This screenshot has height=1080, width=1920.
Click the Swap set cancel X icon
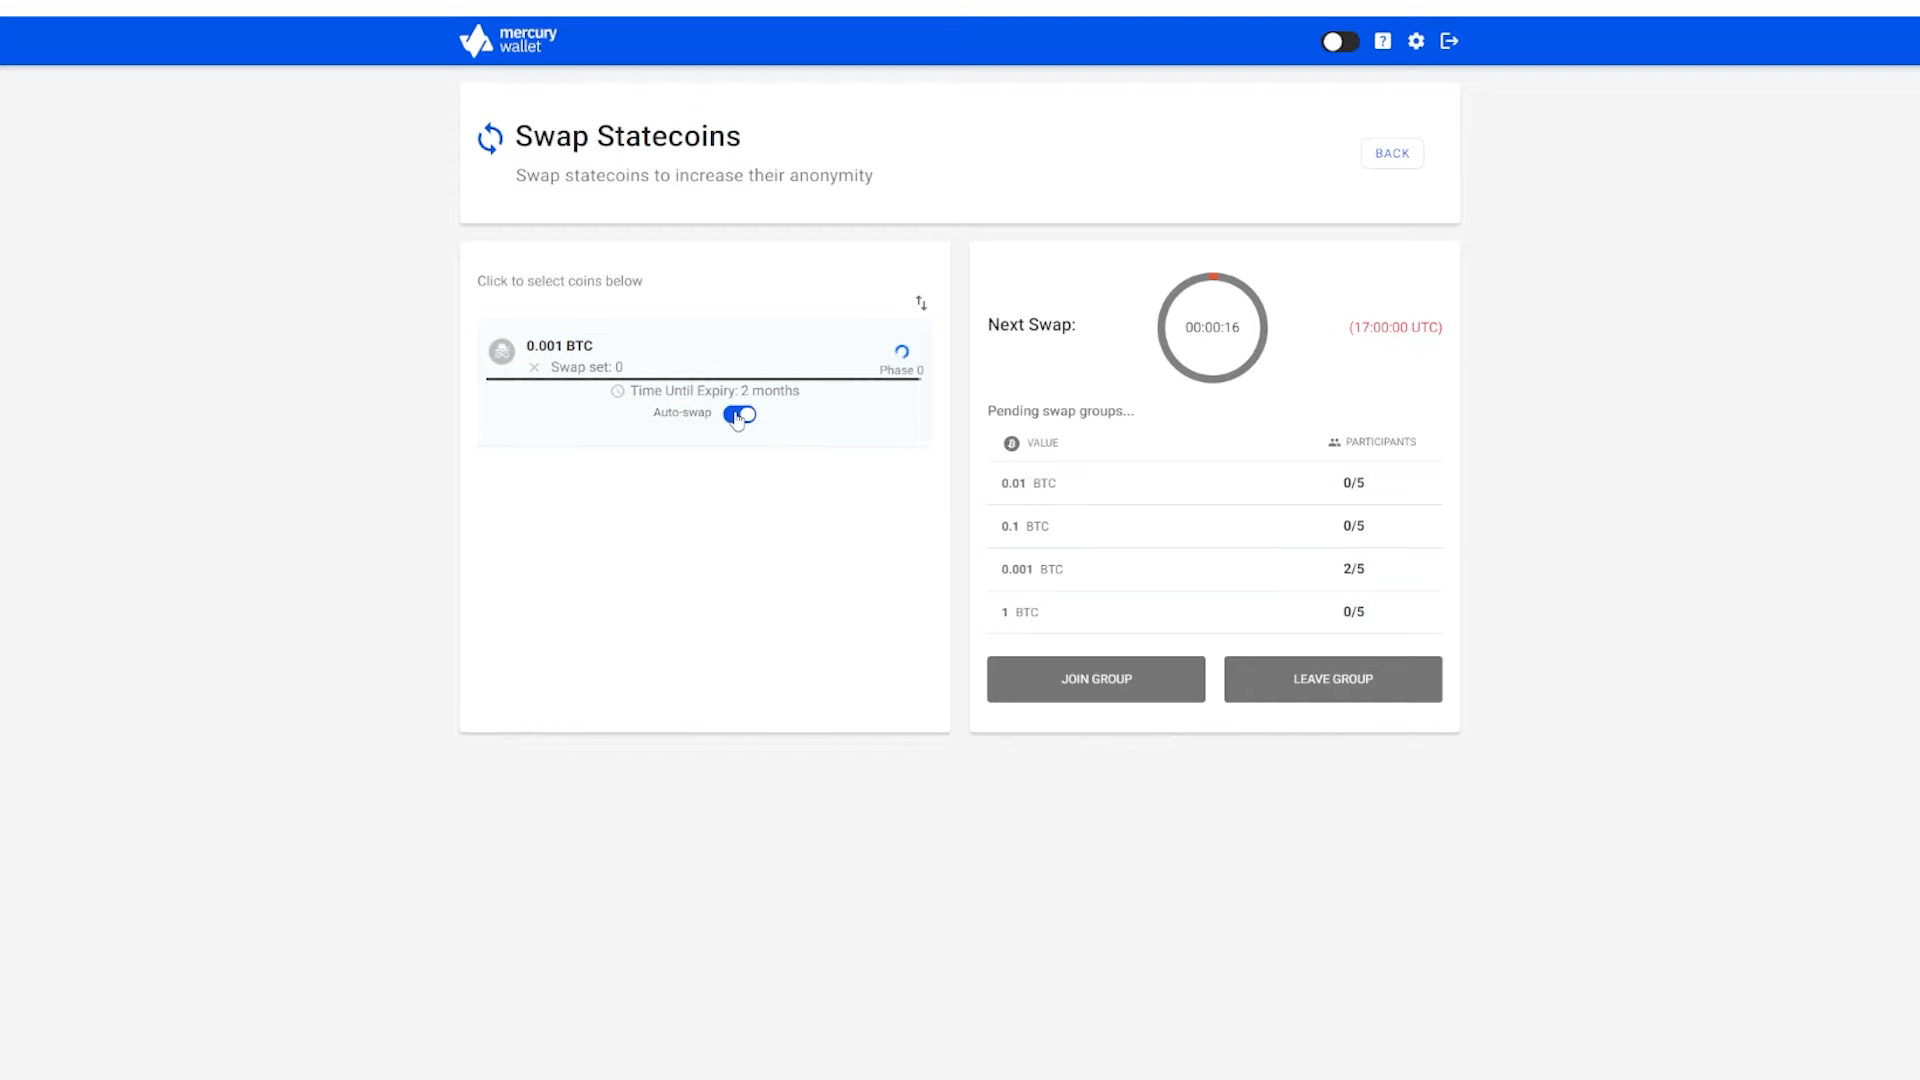534,367
